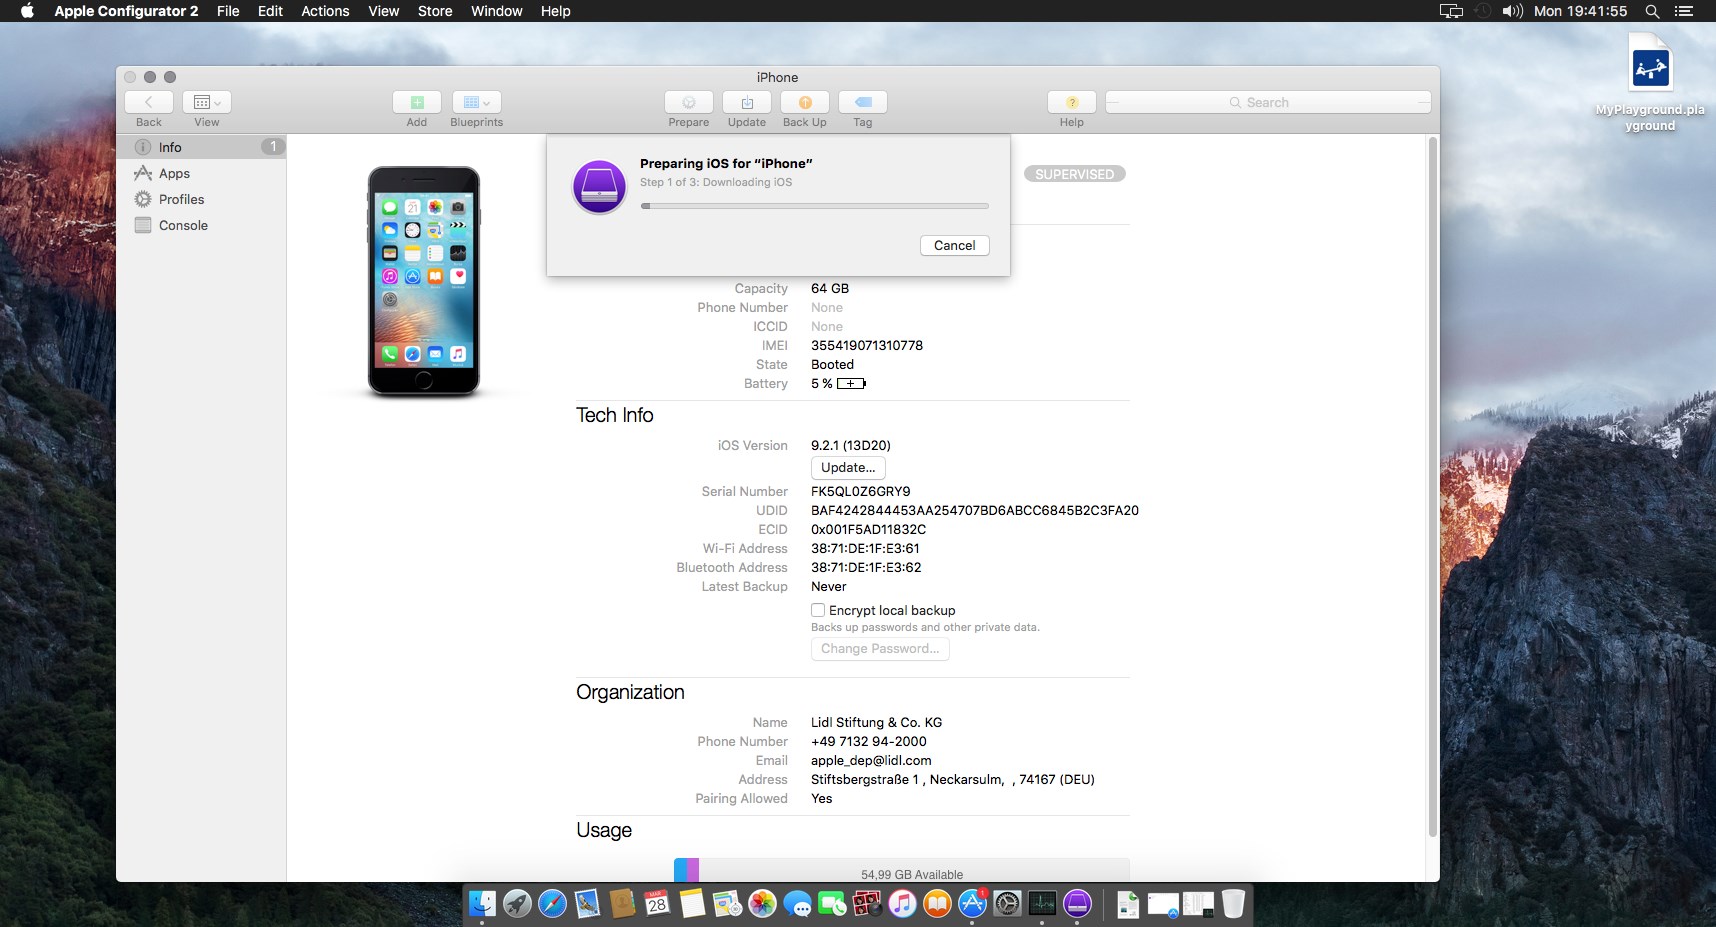The width and height of the screenshot is (1716, 927).
Task: Open Contacts from the Dock
Action: (622, 904)
